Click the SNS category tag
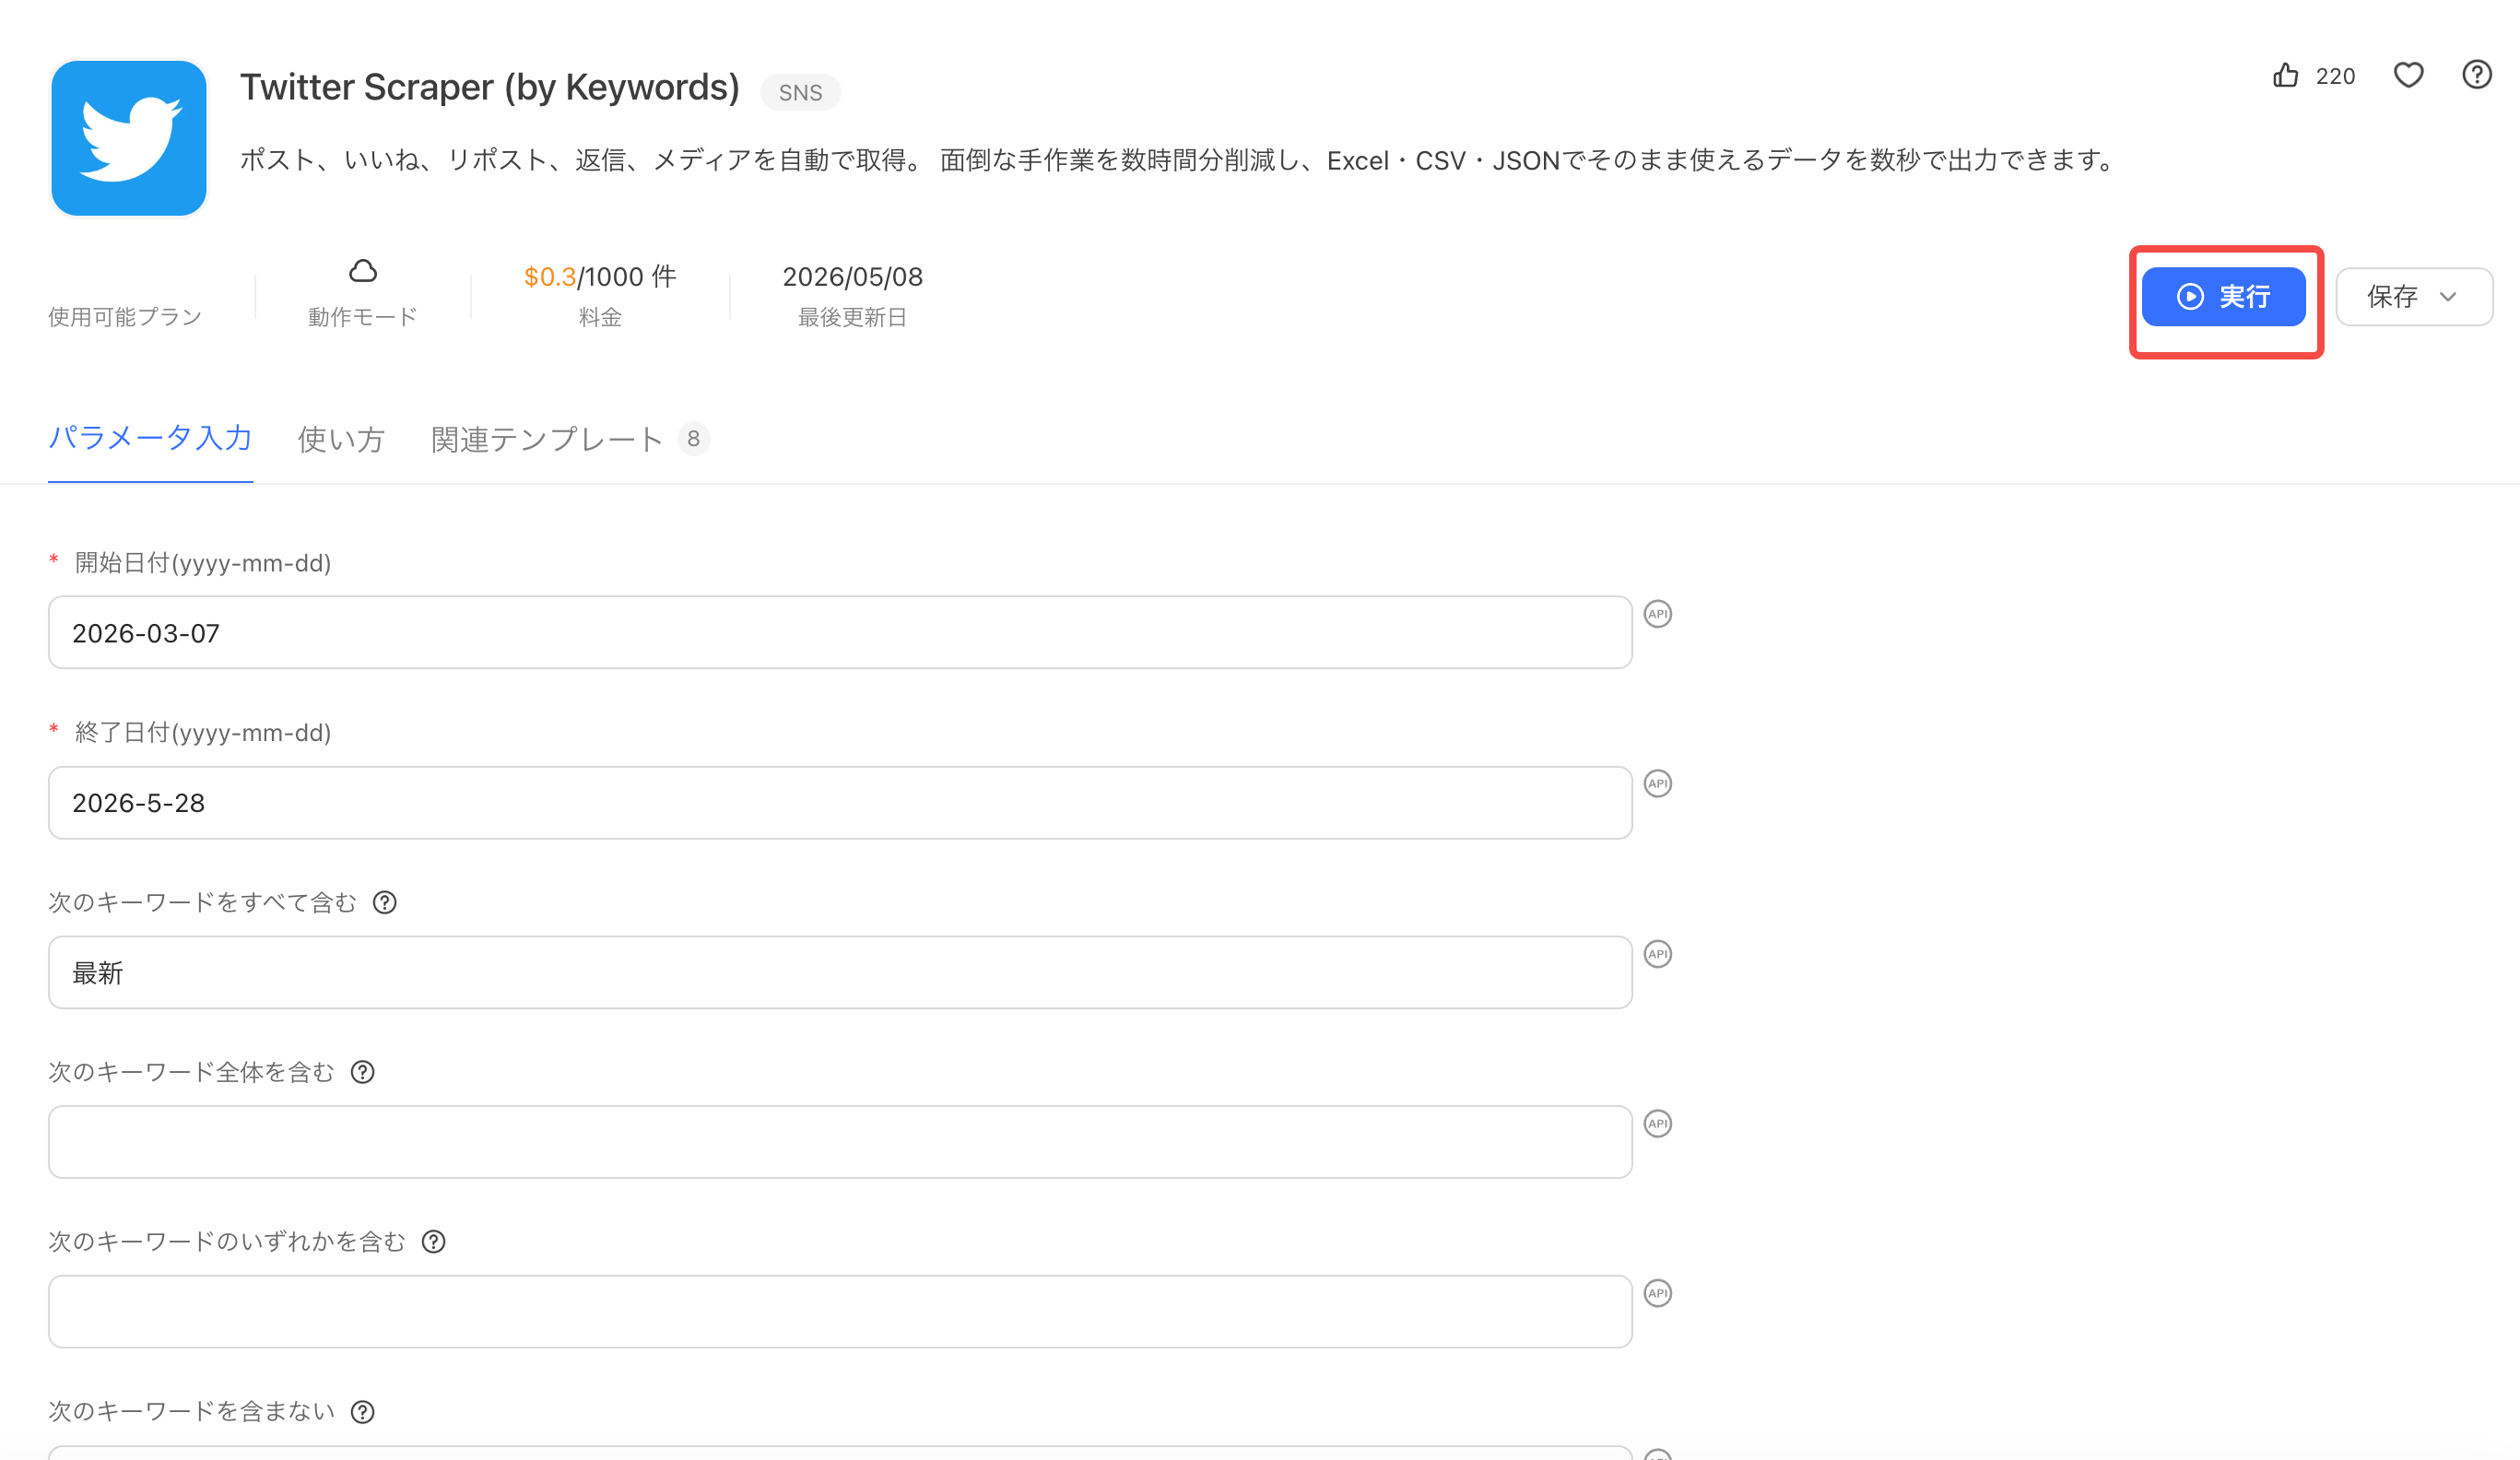Image resolution: width=2520 pixels, height=1460 pixels. (x=801, y=92)
